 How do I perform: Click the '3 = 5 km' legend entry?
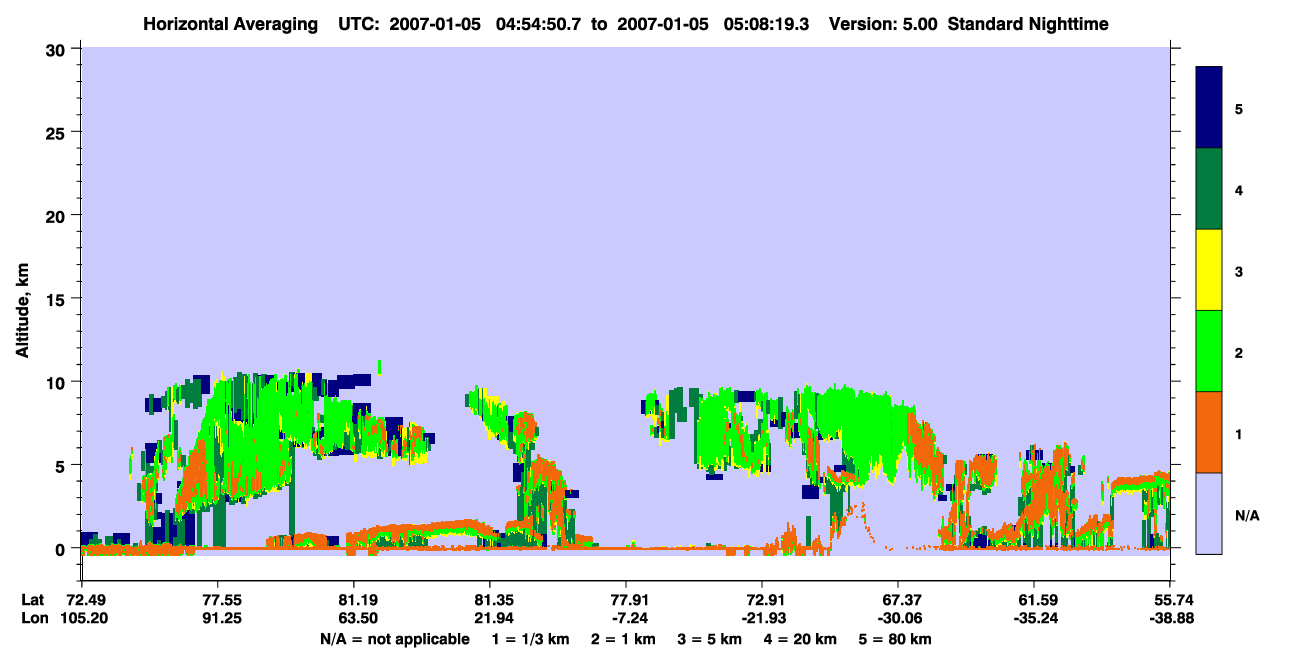710,639
